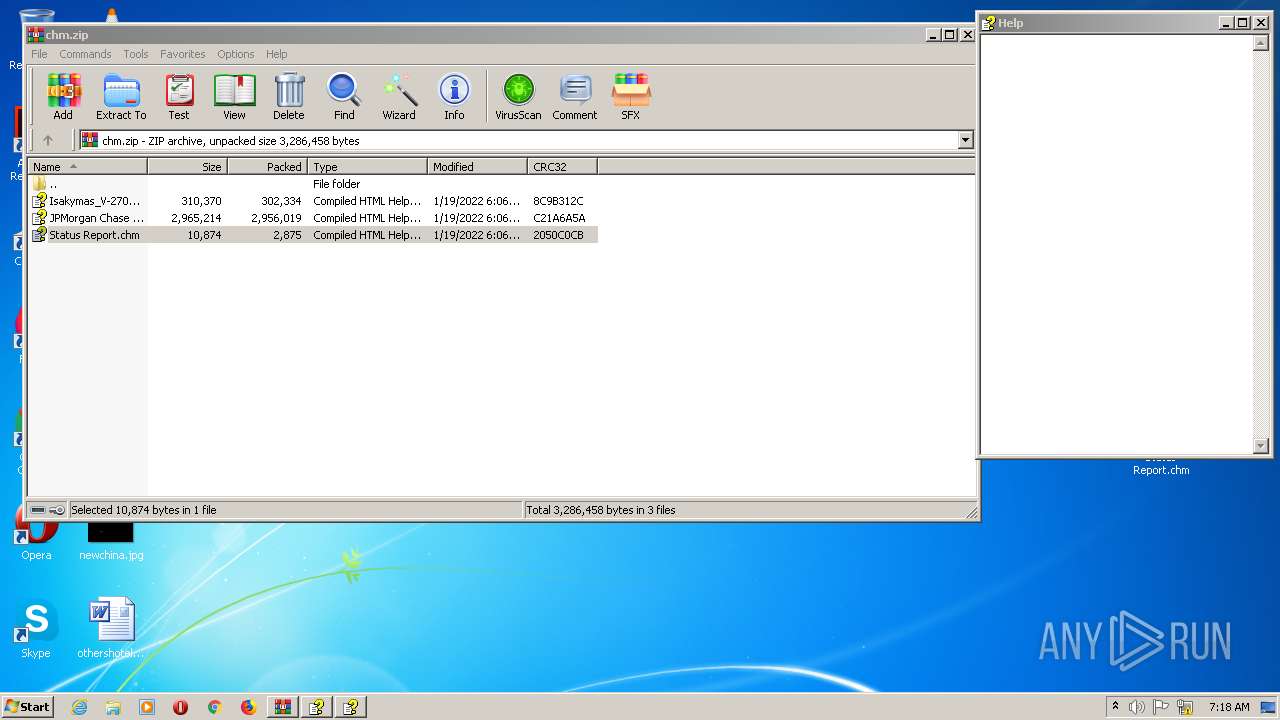This screenshot has width=1280, height=720.
Task: Go up one folder level arrow
Action: coord(47,141)
